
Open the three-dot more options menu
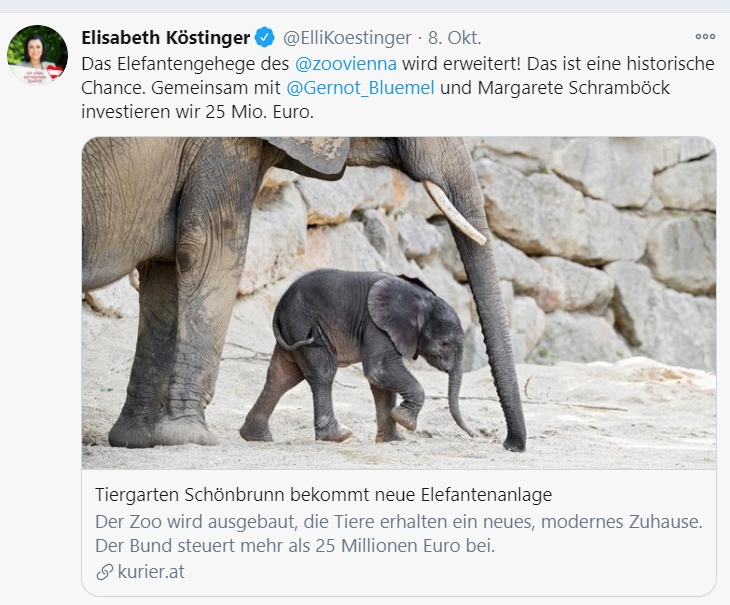705,37
